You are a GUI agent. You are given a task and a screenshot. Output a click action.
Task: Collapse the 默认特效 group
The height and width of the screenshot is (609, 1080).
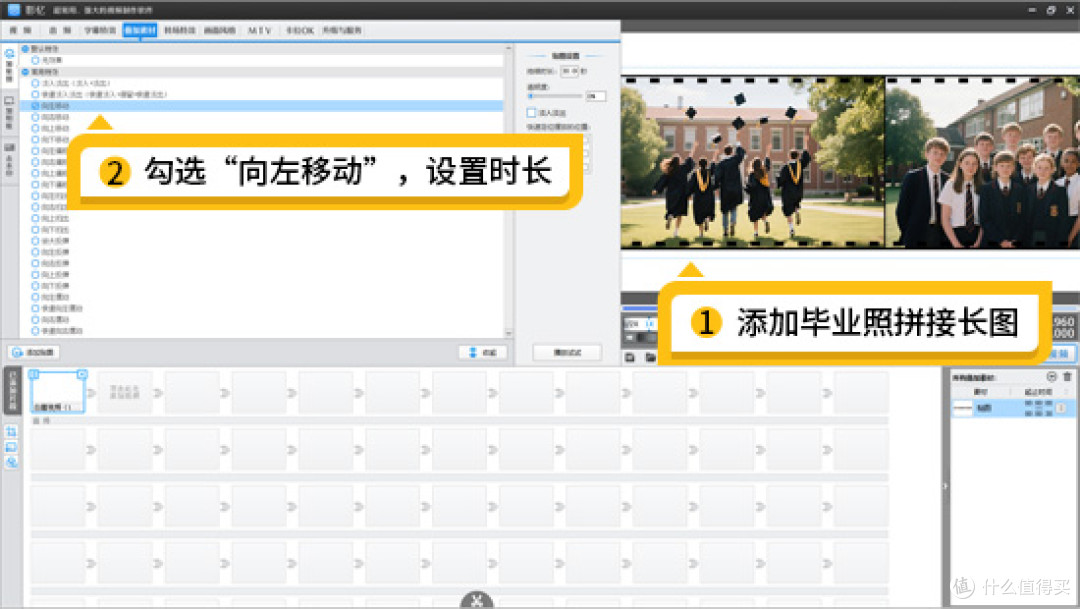(25, 49)
